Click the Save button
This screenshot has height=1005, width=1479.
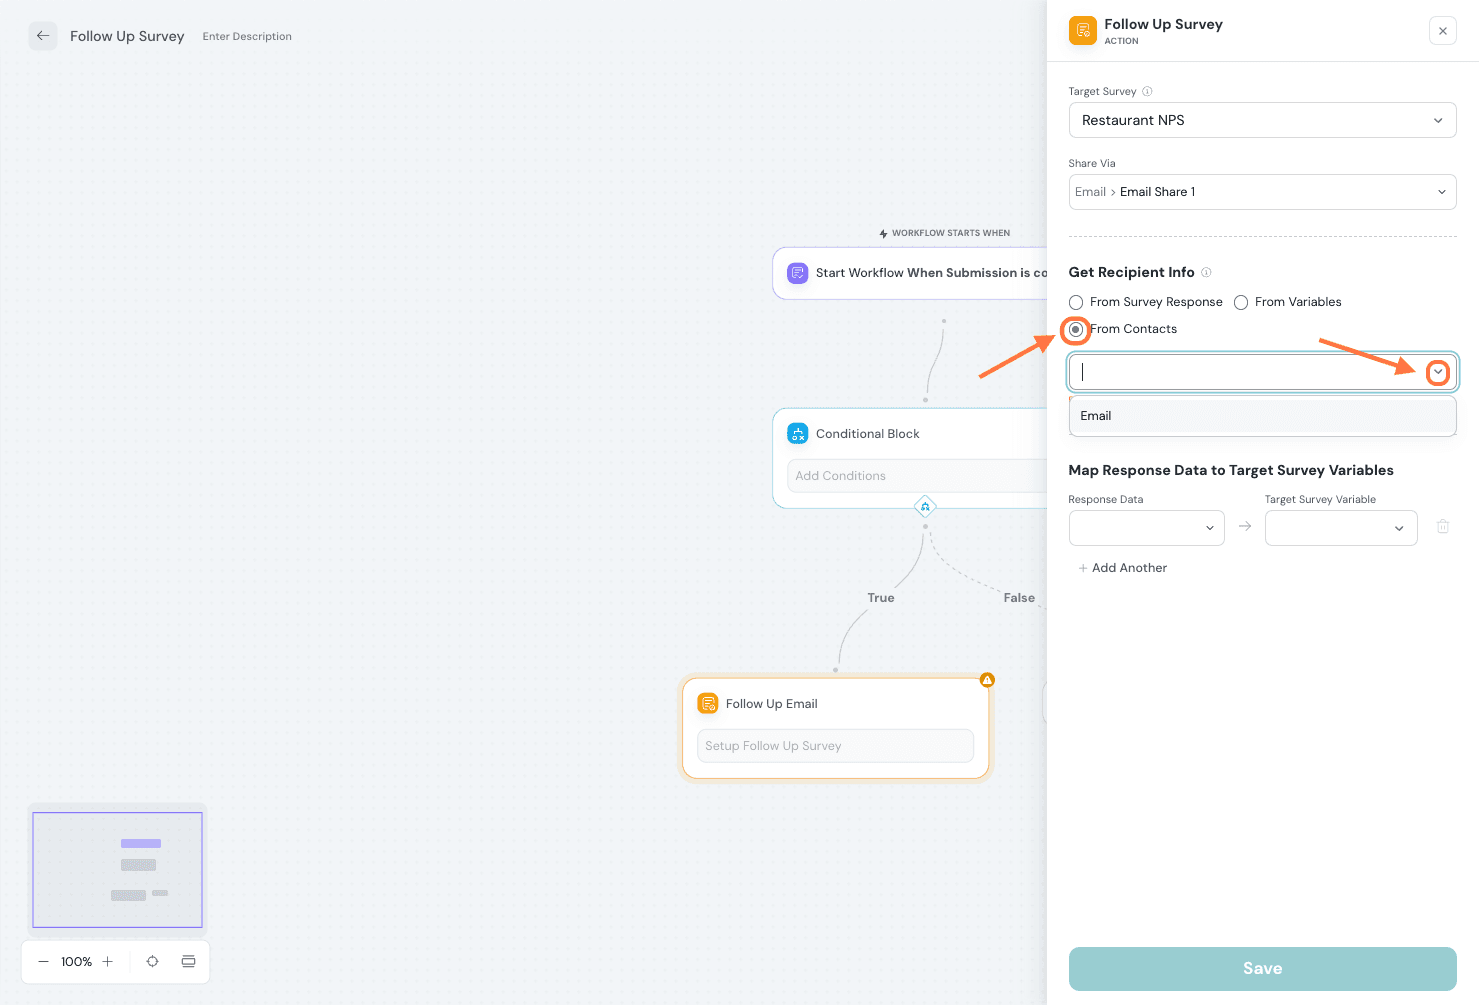coord(1262,968)
